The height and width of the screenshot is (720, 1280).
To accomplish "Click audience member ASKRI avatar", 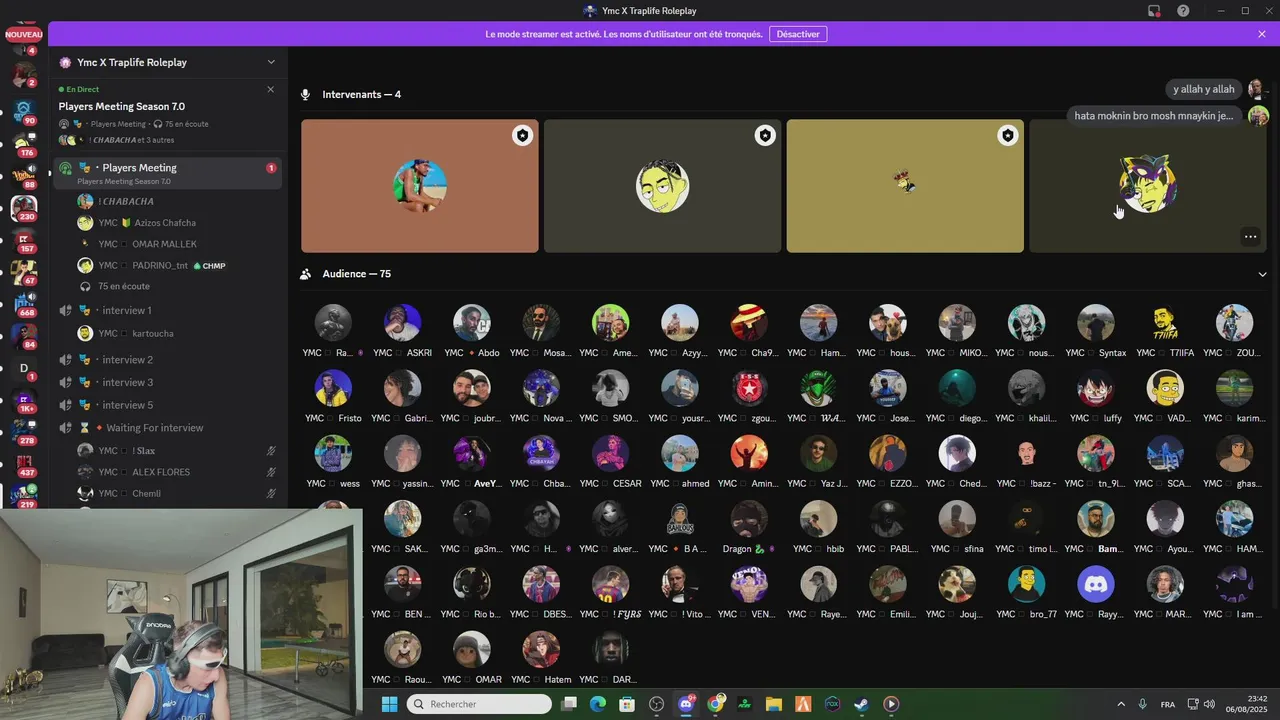I will [402, 323].
